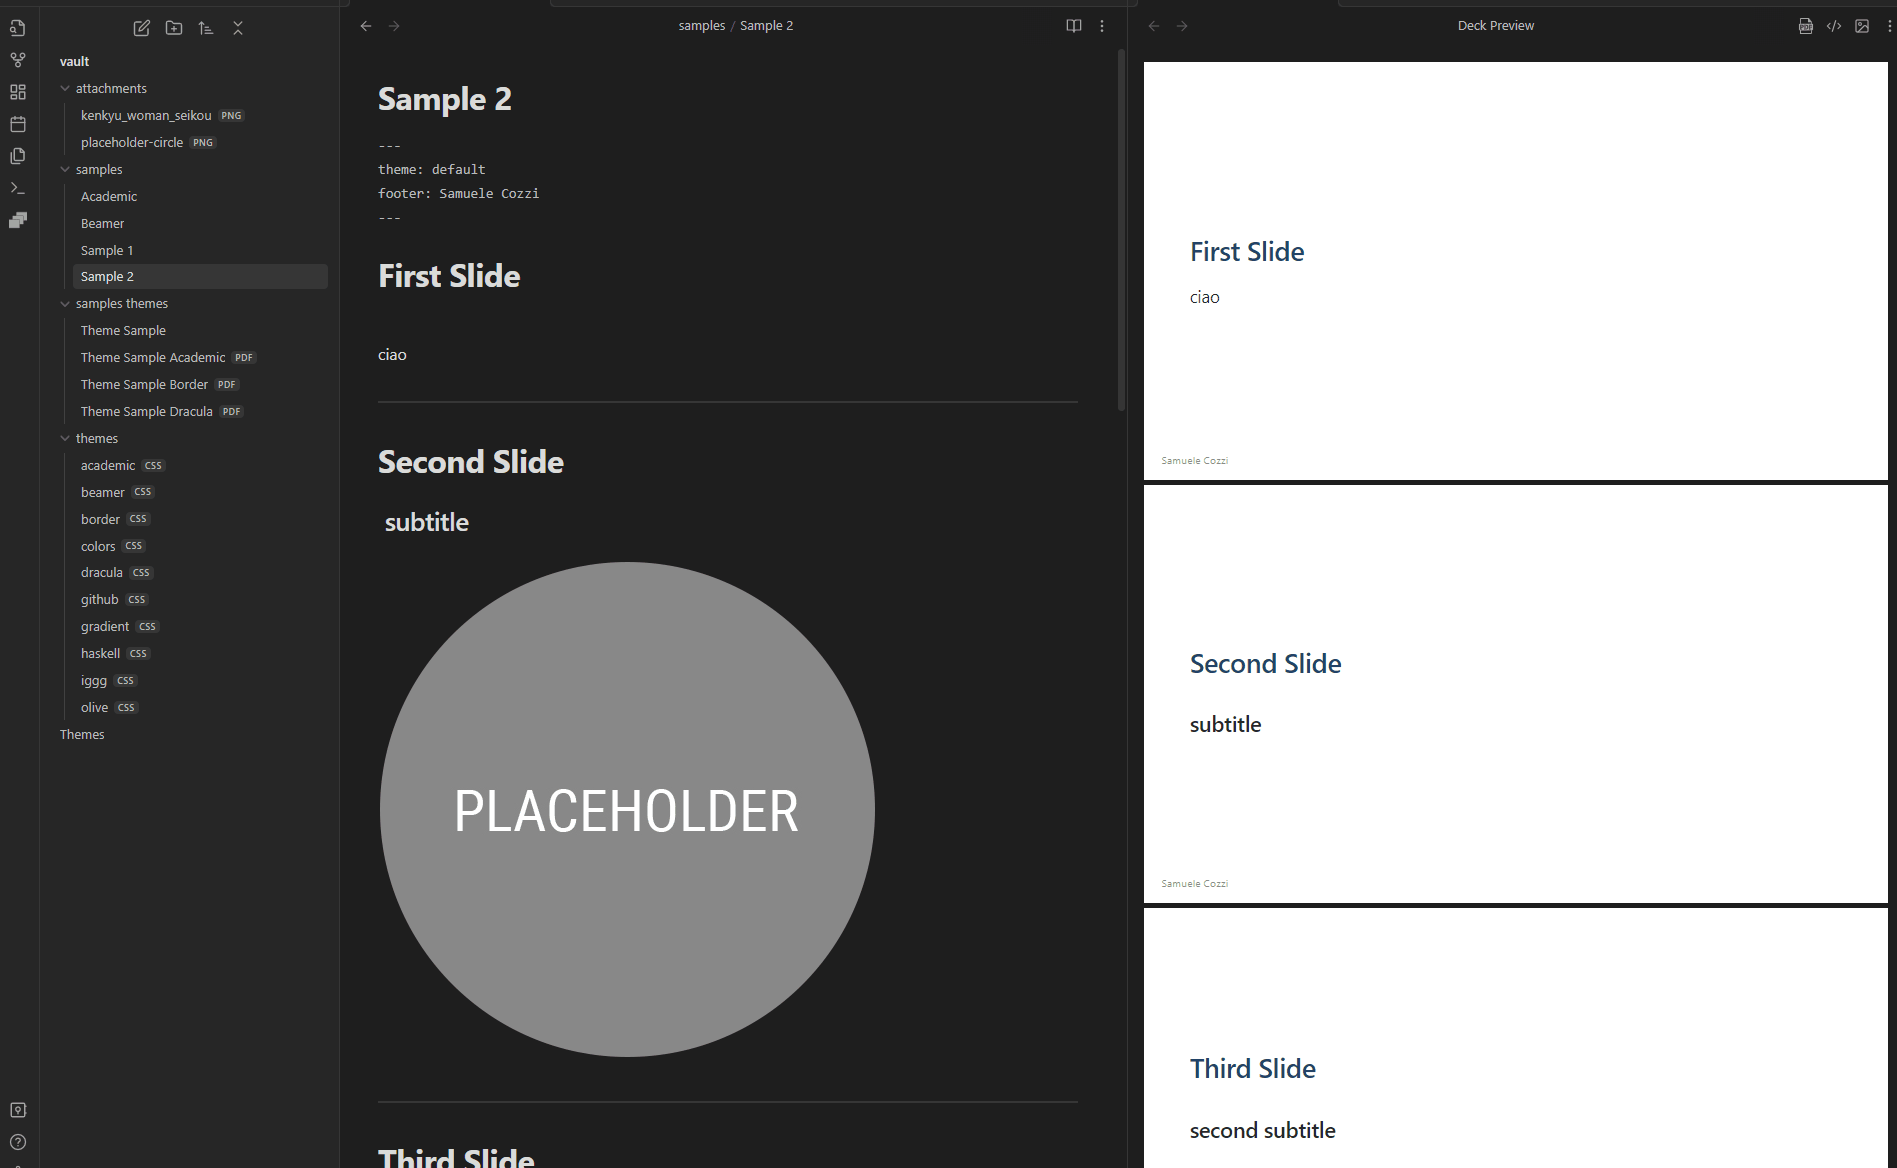Collapse all folders in file explorer
The height and width of the screenshot is (1168, 1897).
coord(238,28)
